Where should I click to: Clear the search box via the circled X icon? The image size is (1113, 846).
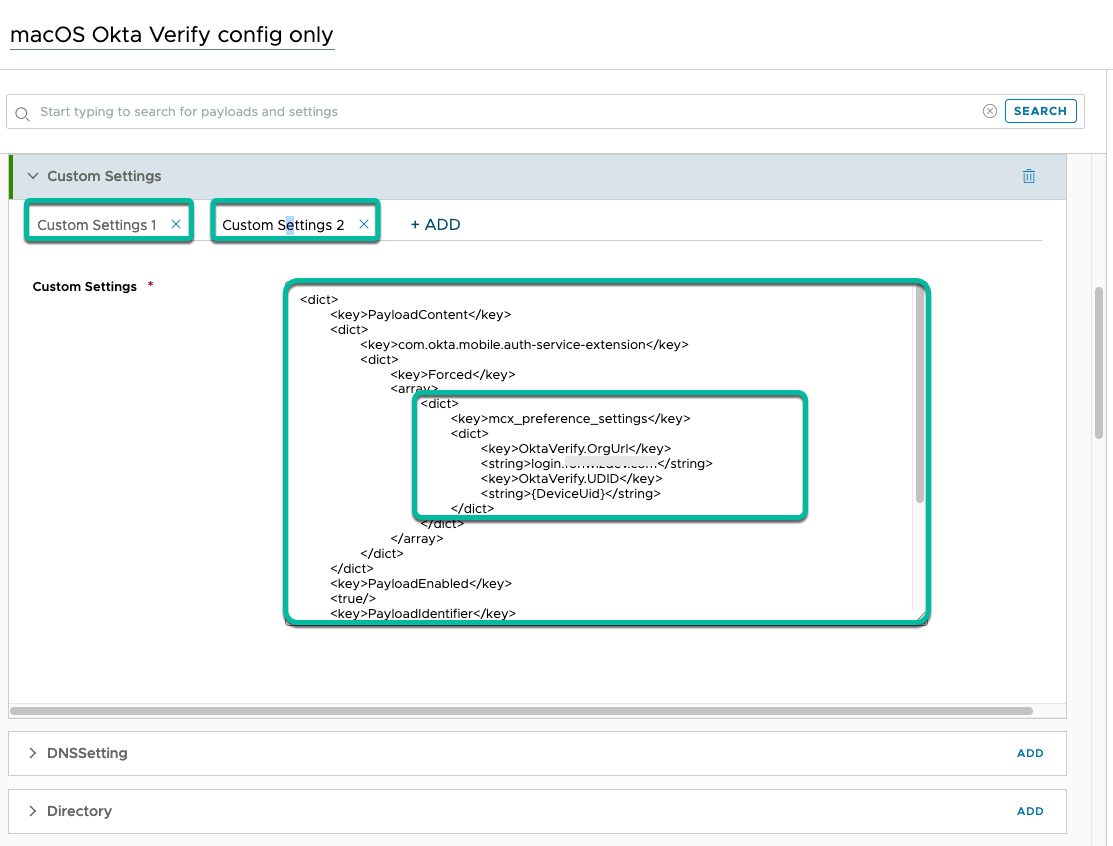click(989, 111)
